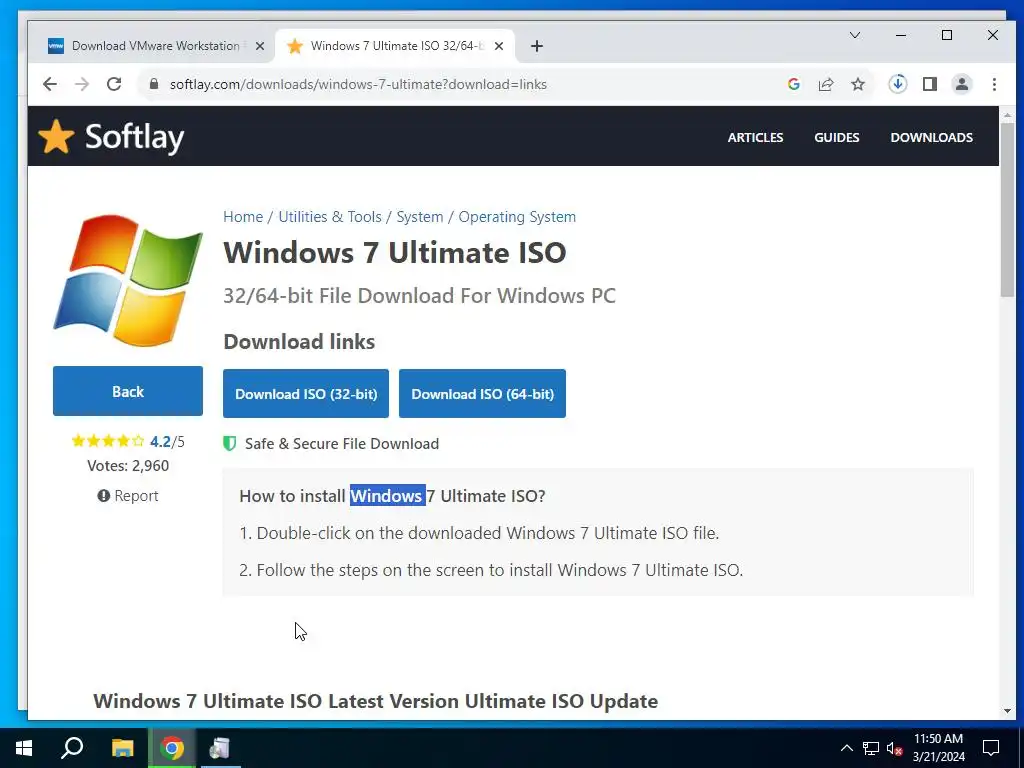Open File Explorer from taskbar
The height and width of the screenshot is (768, 1024).
tap(122, 748)
